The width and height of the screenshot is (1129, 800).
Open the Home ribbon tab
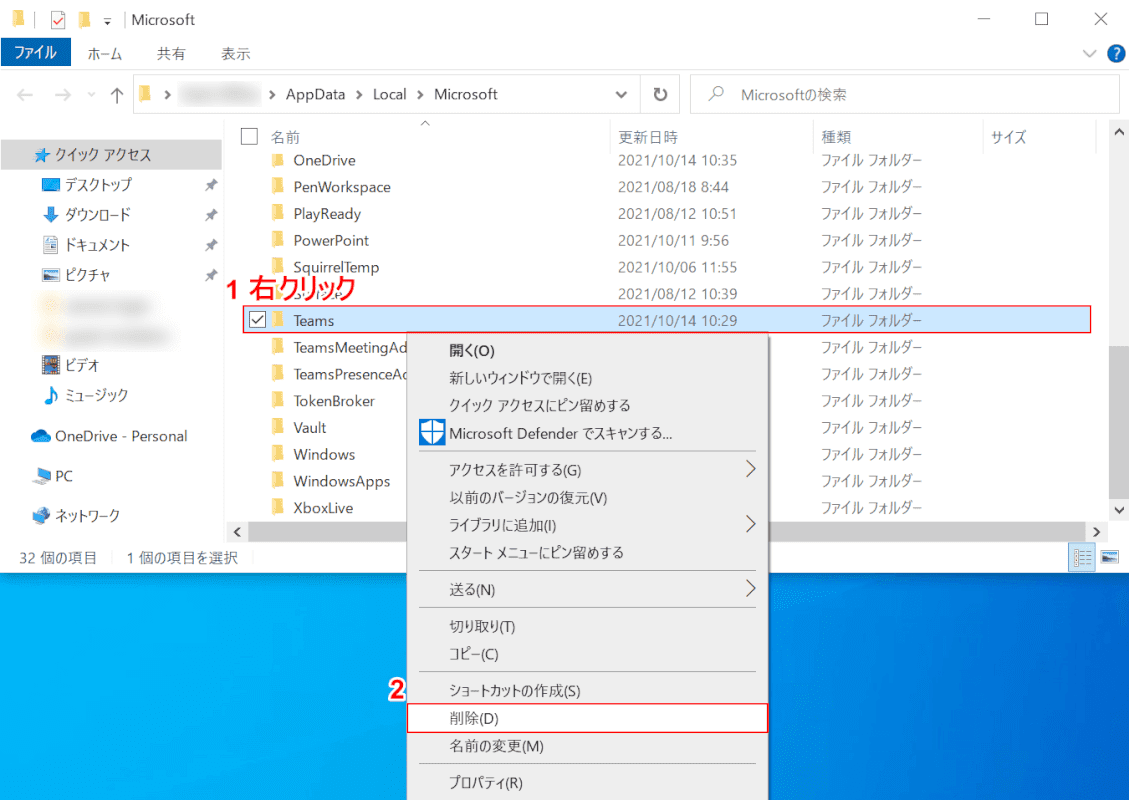point(105,53)
